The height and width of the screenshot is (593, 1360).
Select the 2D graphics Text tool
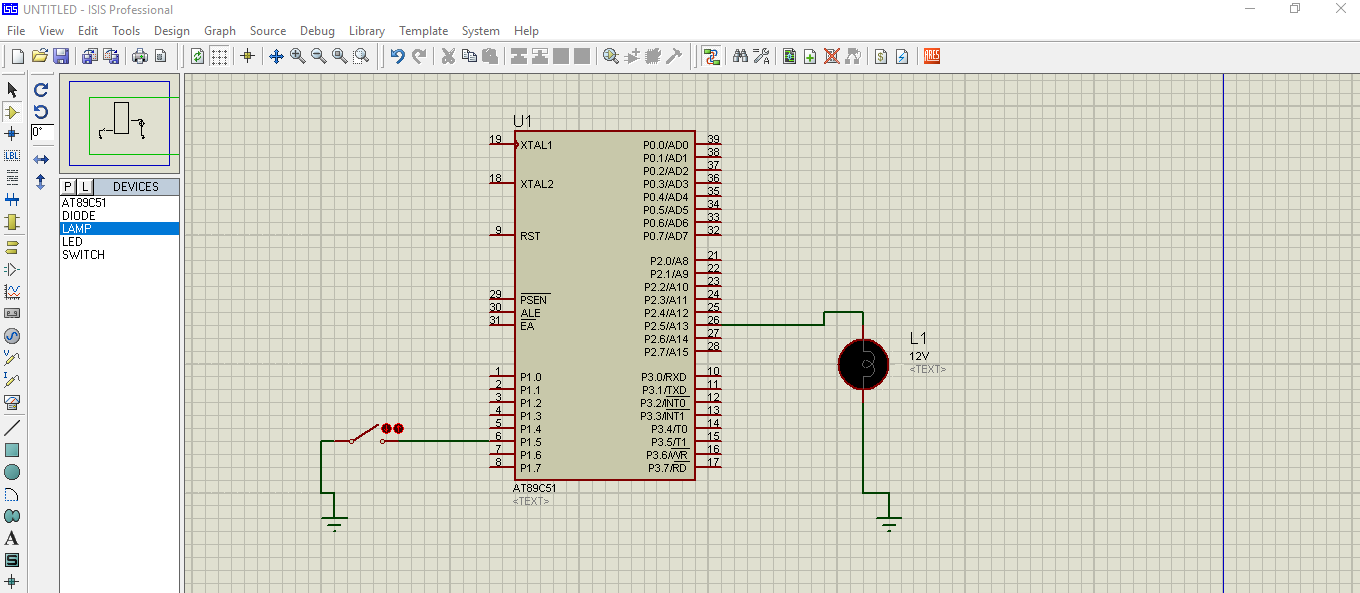pos(13,537)
